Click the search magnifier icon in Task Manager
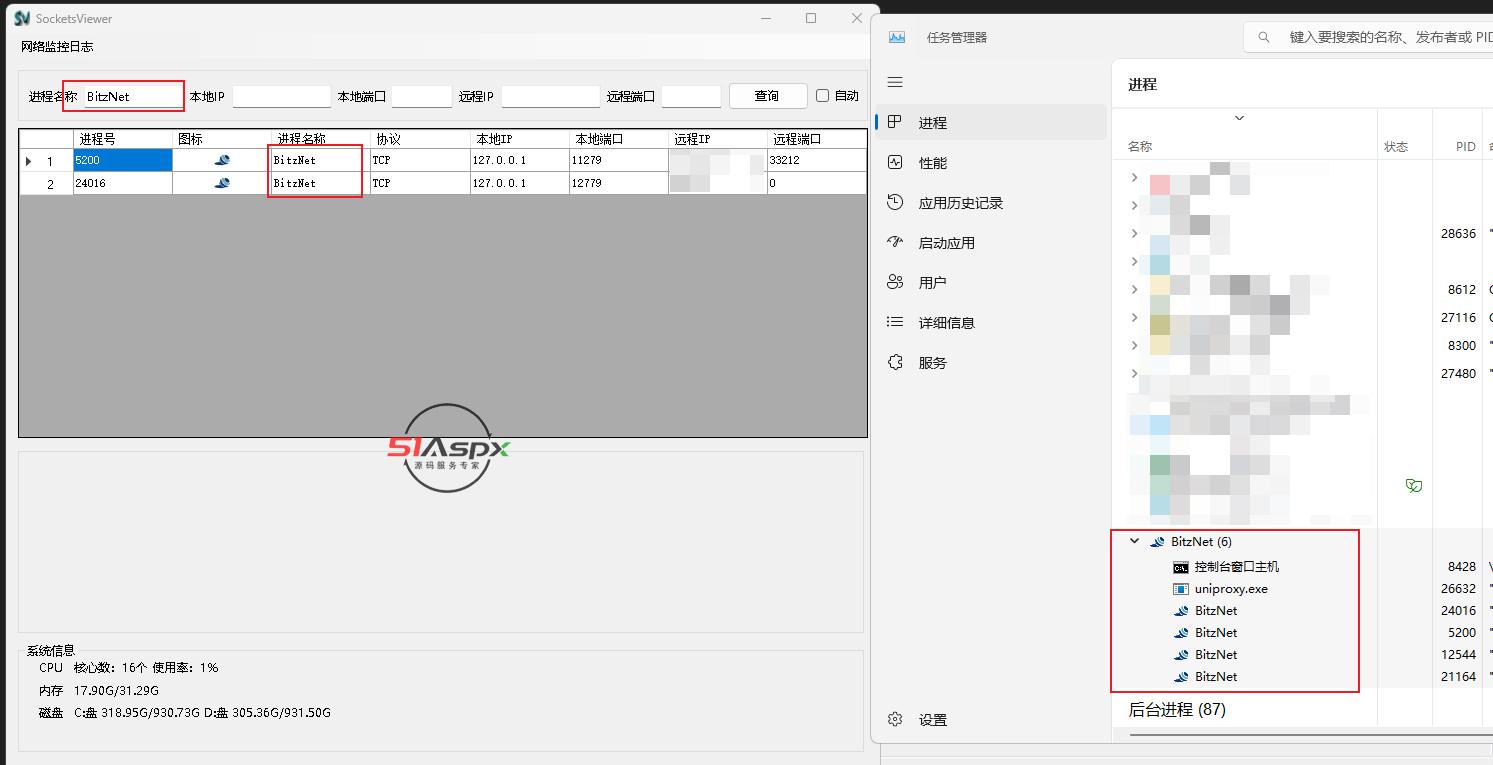 1264,37
